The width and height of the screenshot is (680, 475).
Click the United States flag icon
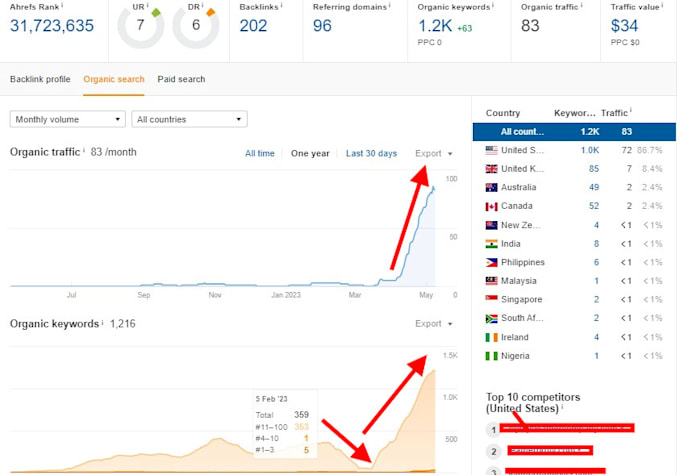click(491, 150)
